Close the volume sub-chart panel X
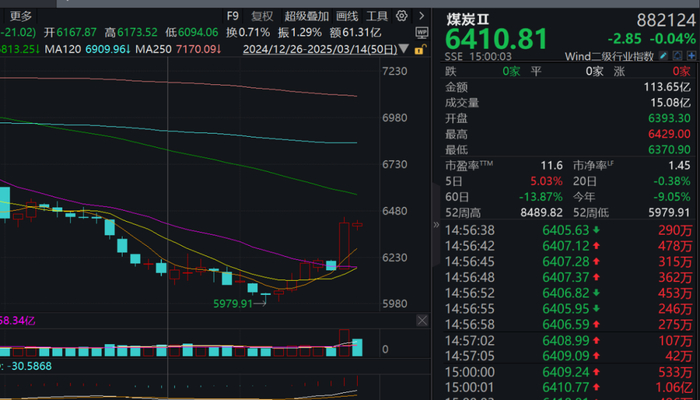The image size is (700, 400). [x=422, y=320]
